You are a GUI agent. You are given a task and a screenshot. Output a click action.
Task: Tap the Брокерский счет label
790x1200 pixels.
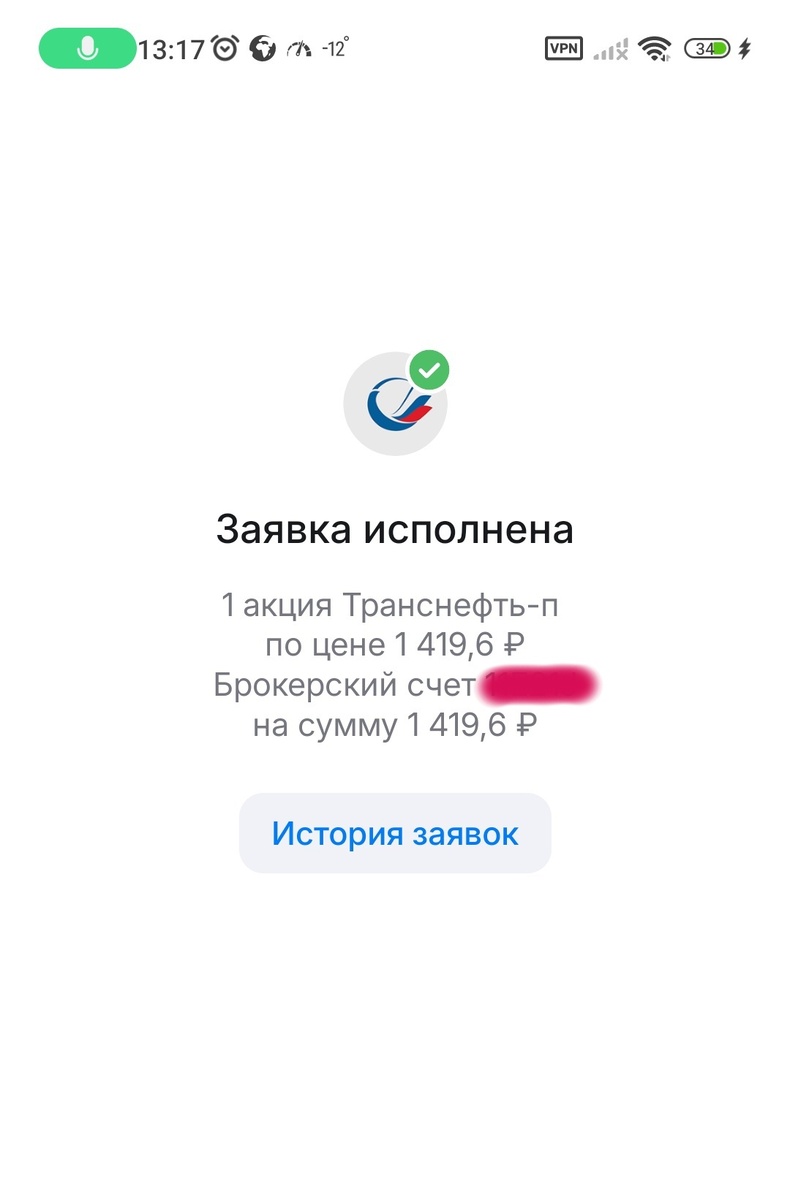coord(346,686)
